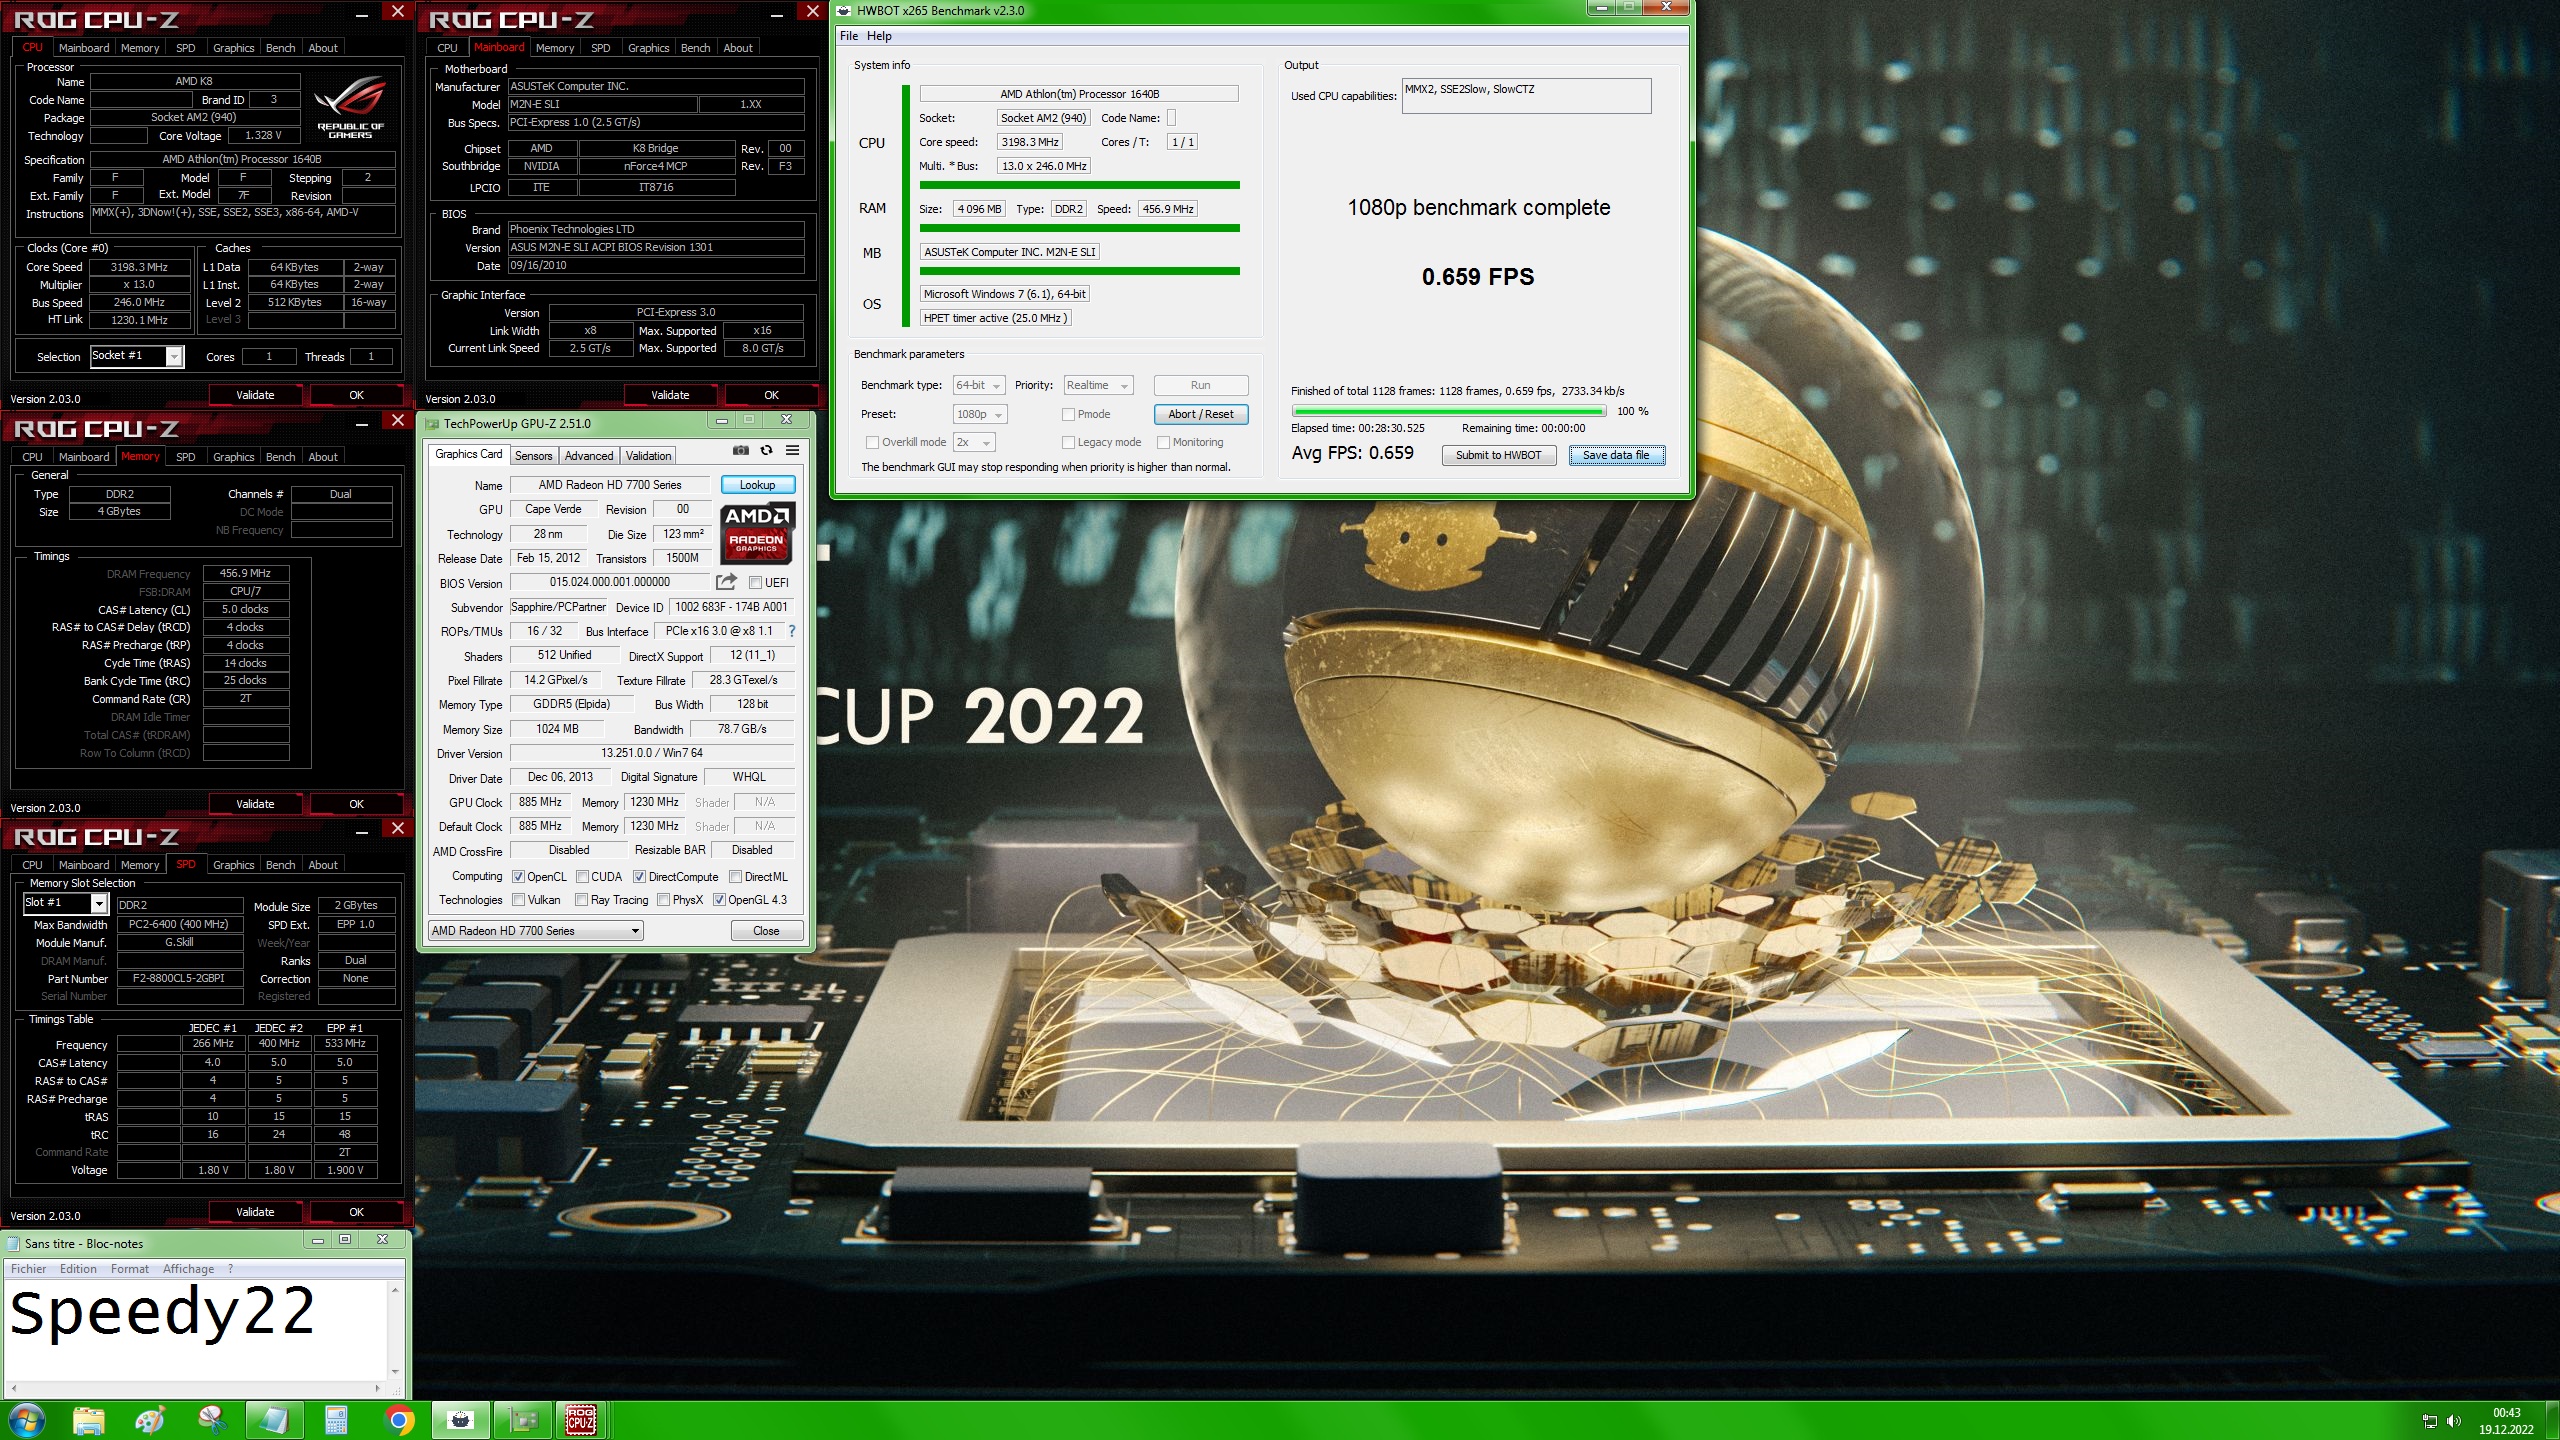Image resolution: width=2560 pixels, height=1440 pixels.
Task: Enable Legacy mode checkbox
Action: [1068, 442]
